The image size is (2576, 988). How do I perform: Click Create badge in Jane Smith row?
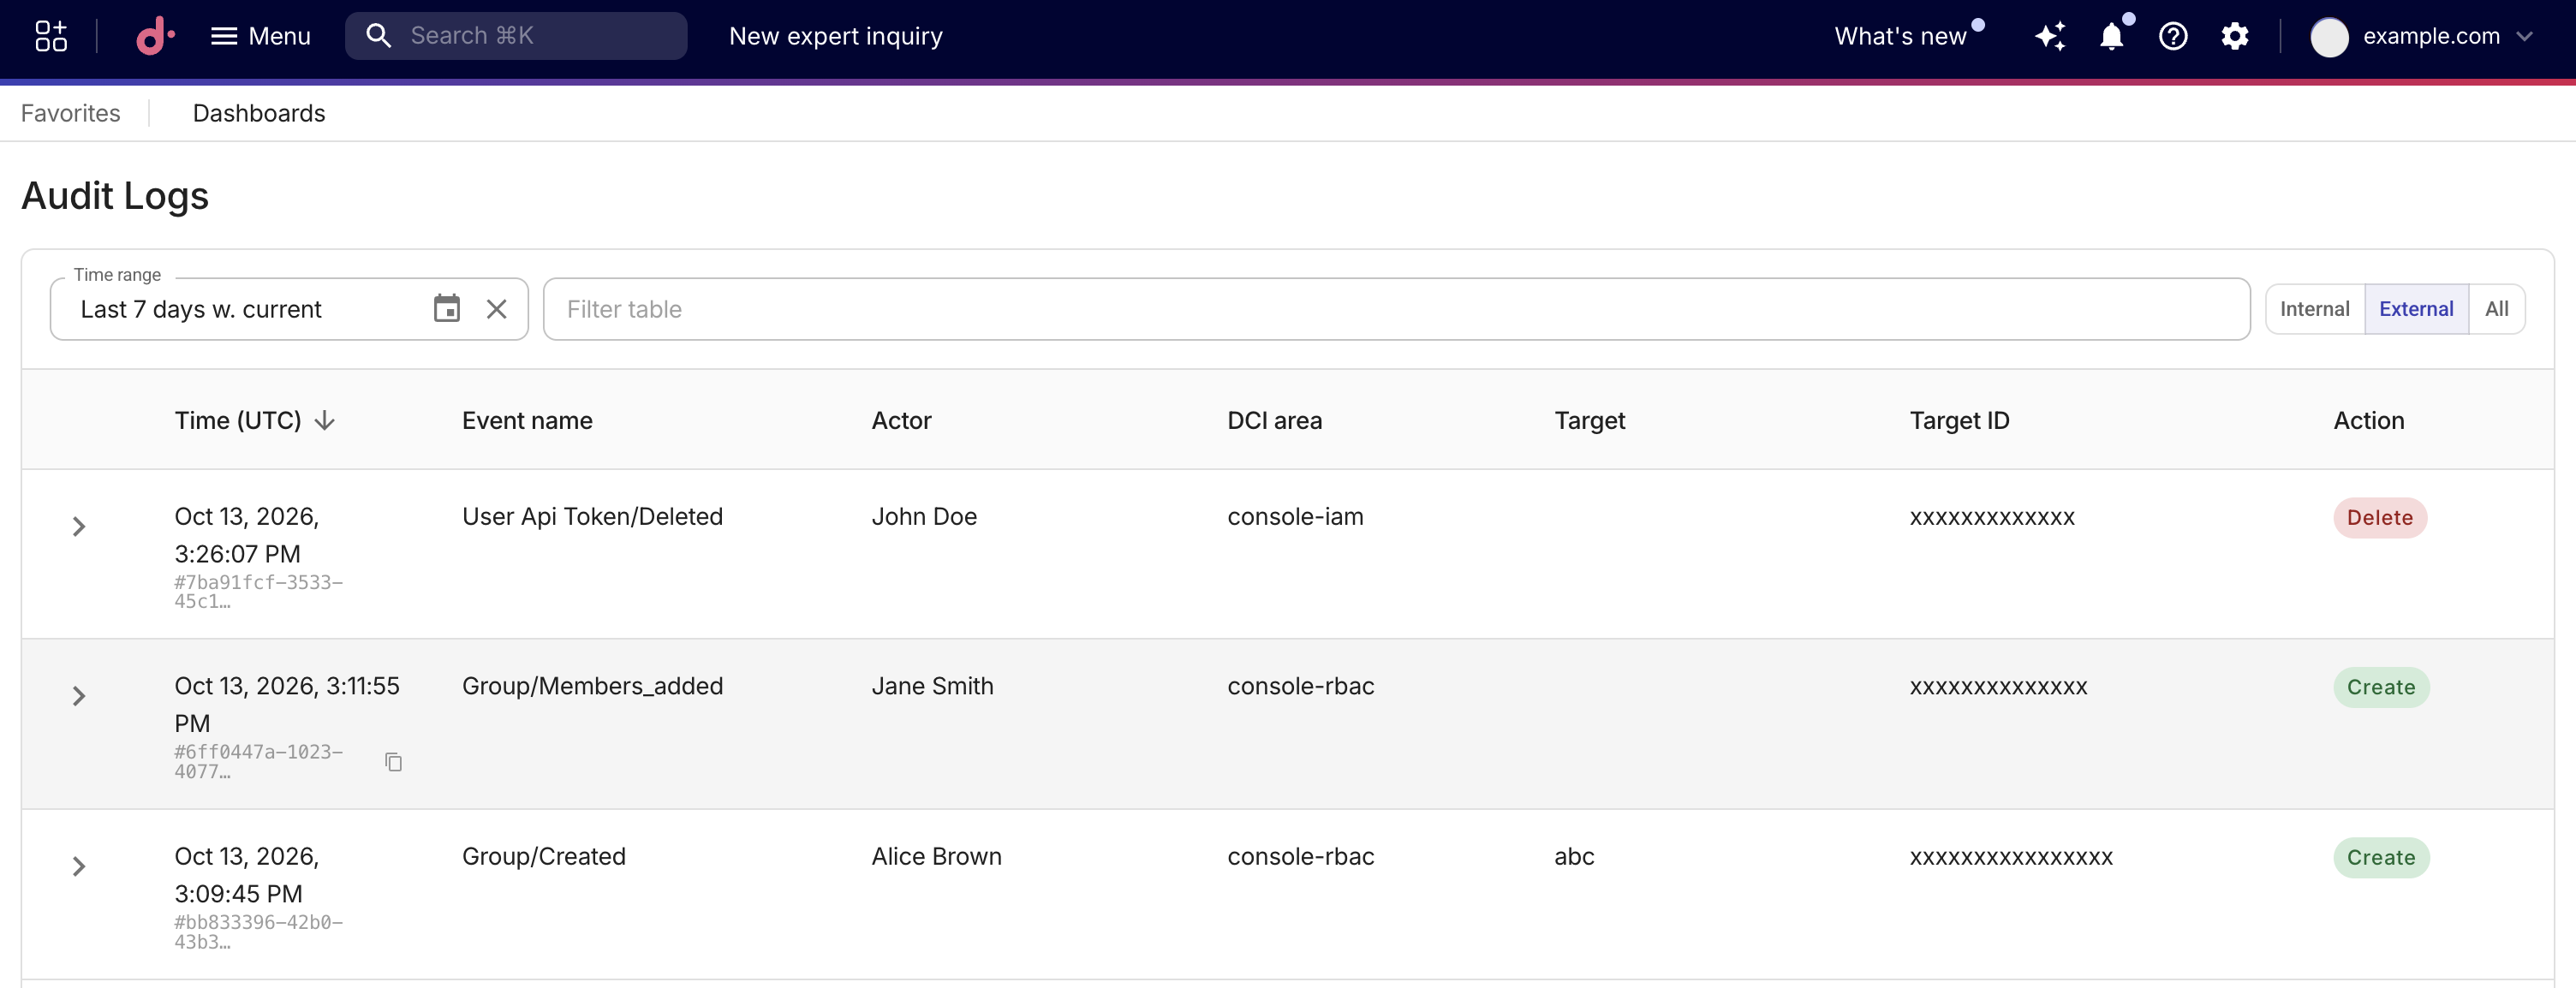tap(2381, 687)
